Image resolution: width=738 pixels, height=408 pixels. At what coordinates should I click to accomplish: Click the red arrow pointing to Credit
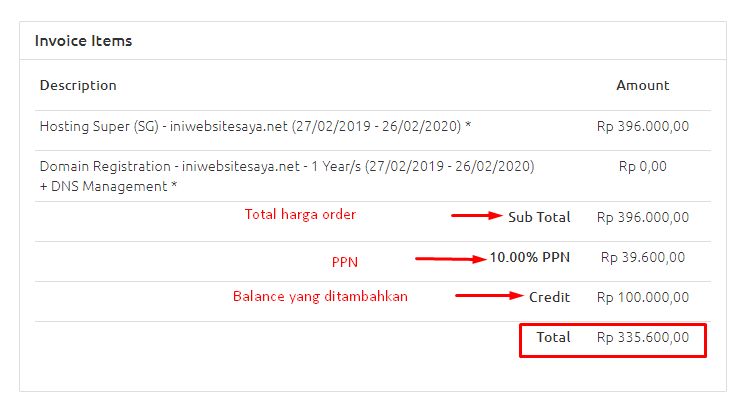click(x=490, y=296)
